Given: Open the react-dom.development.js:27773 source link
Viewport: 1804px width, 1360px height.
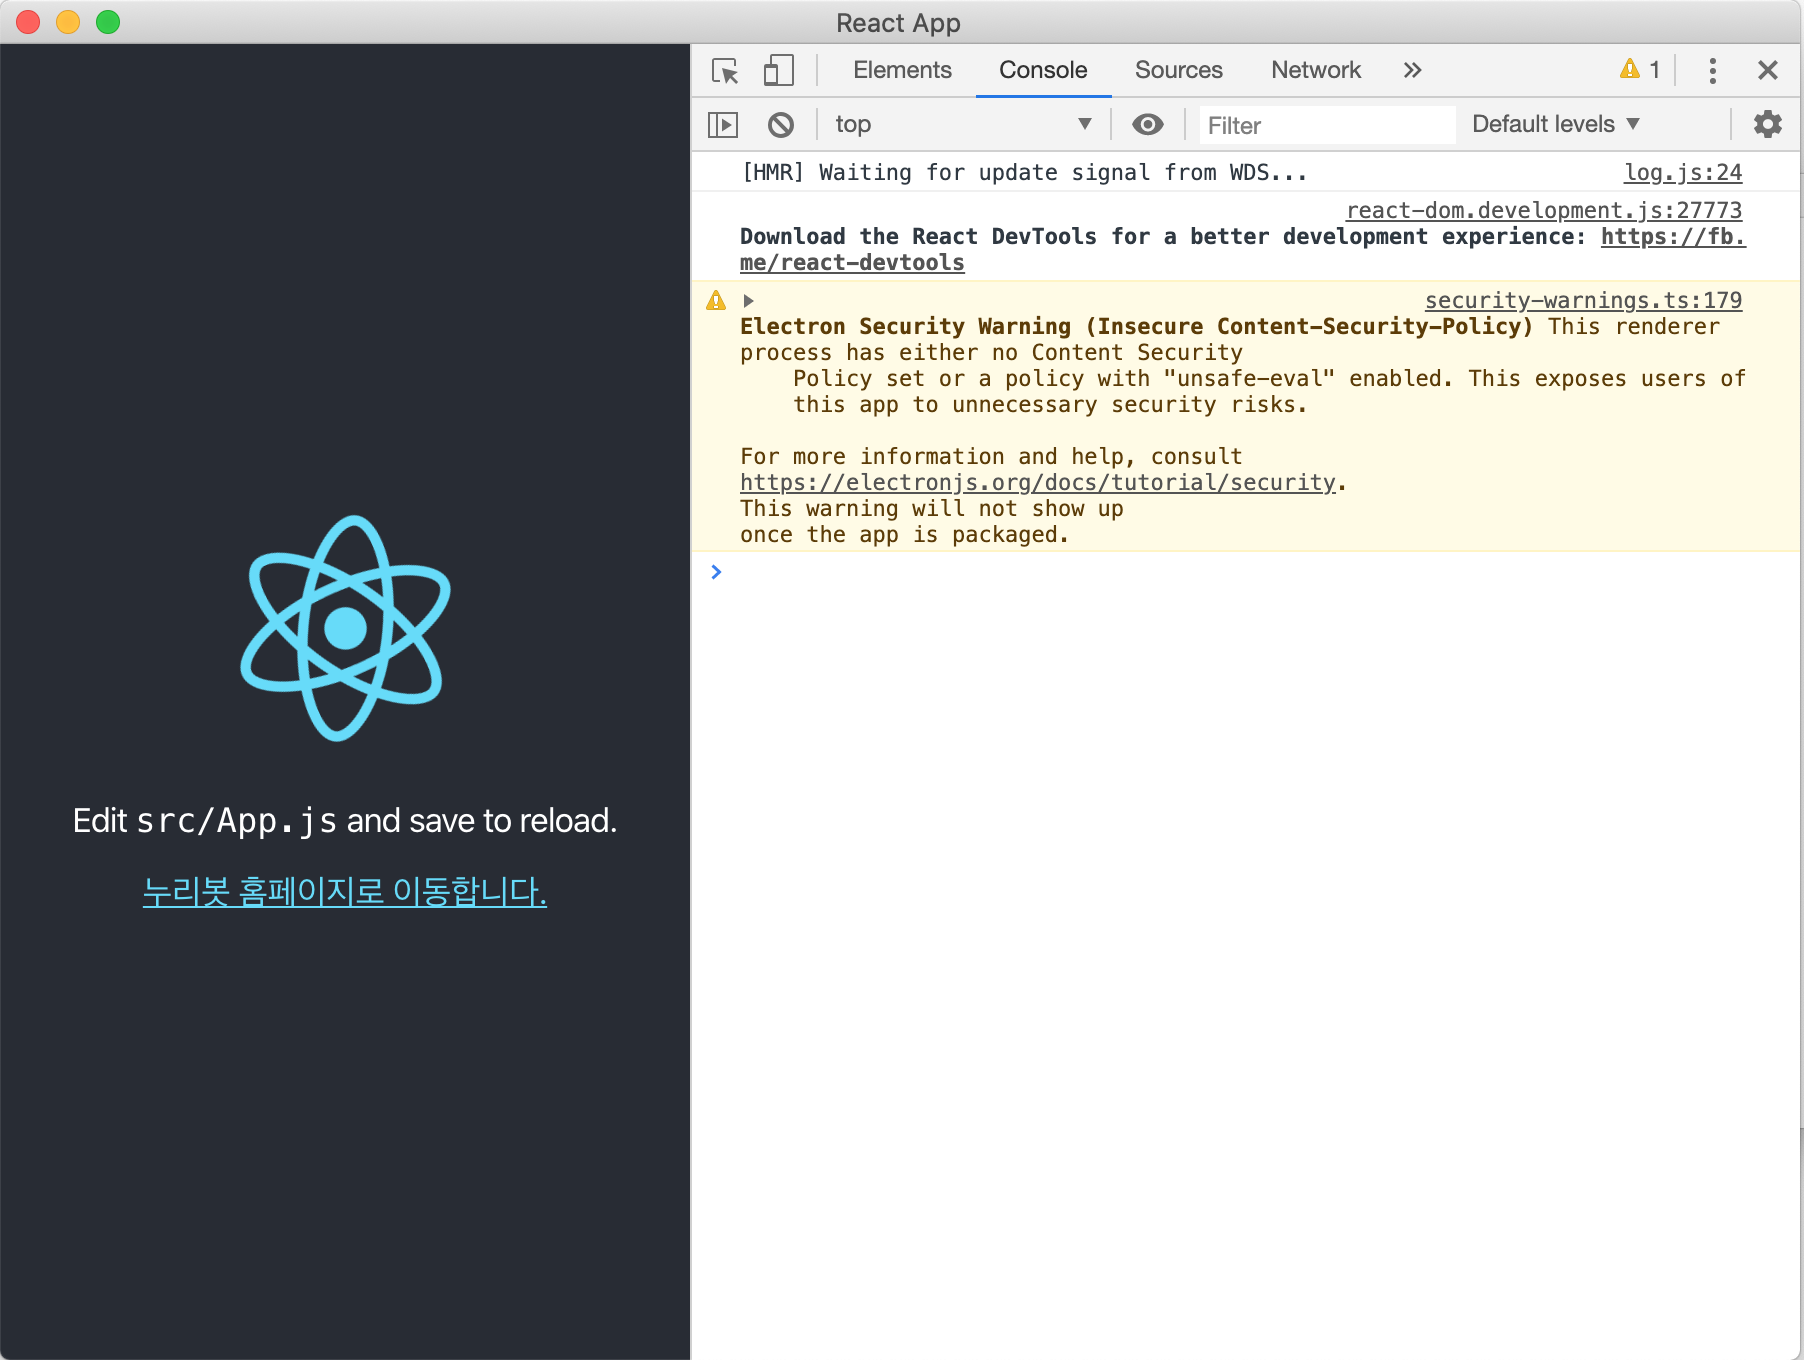Looking at the screenshot, I should 1544,210.
